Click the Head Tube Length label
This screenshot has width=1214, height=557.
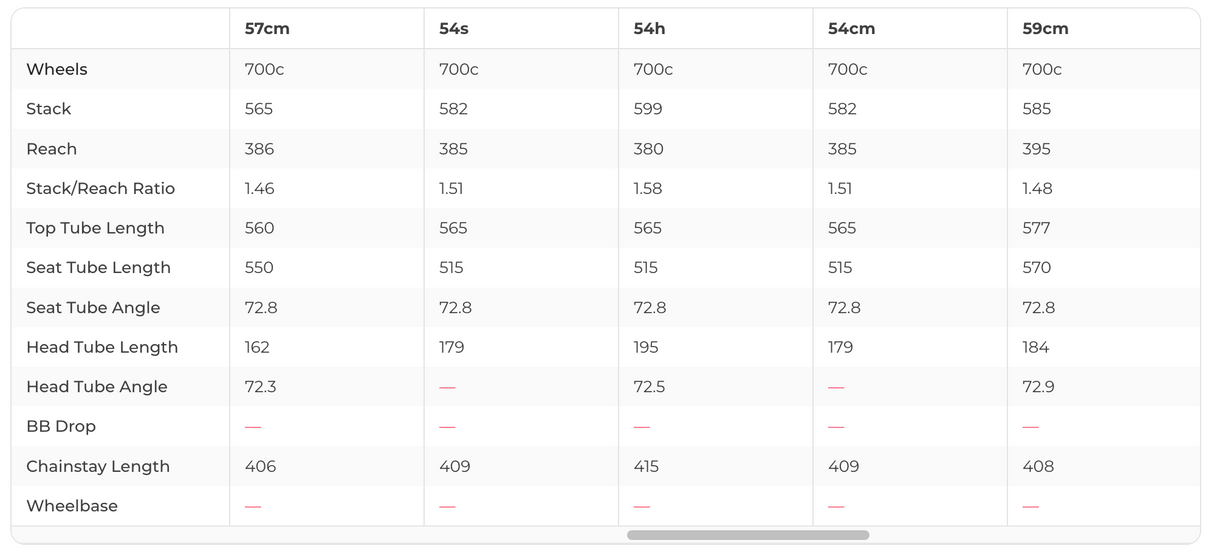pyautogui.click(x=102, y=347)
